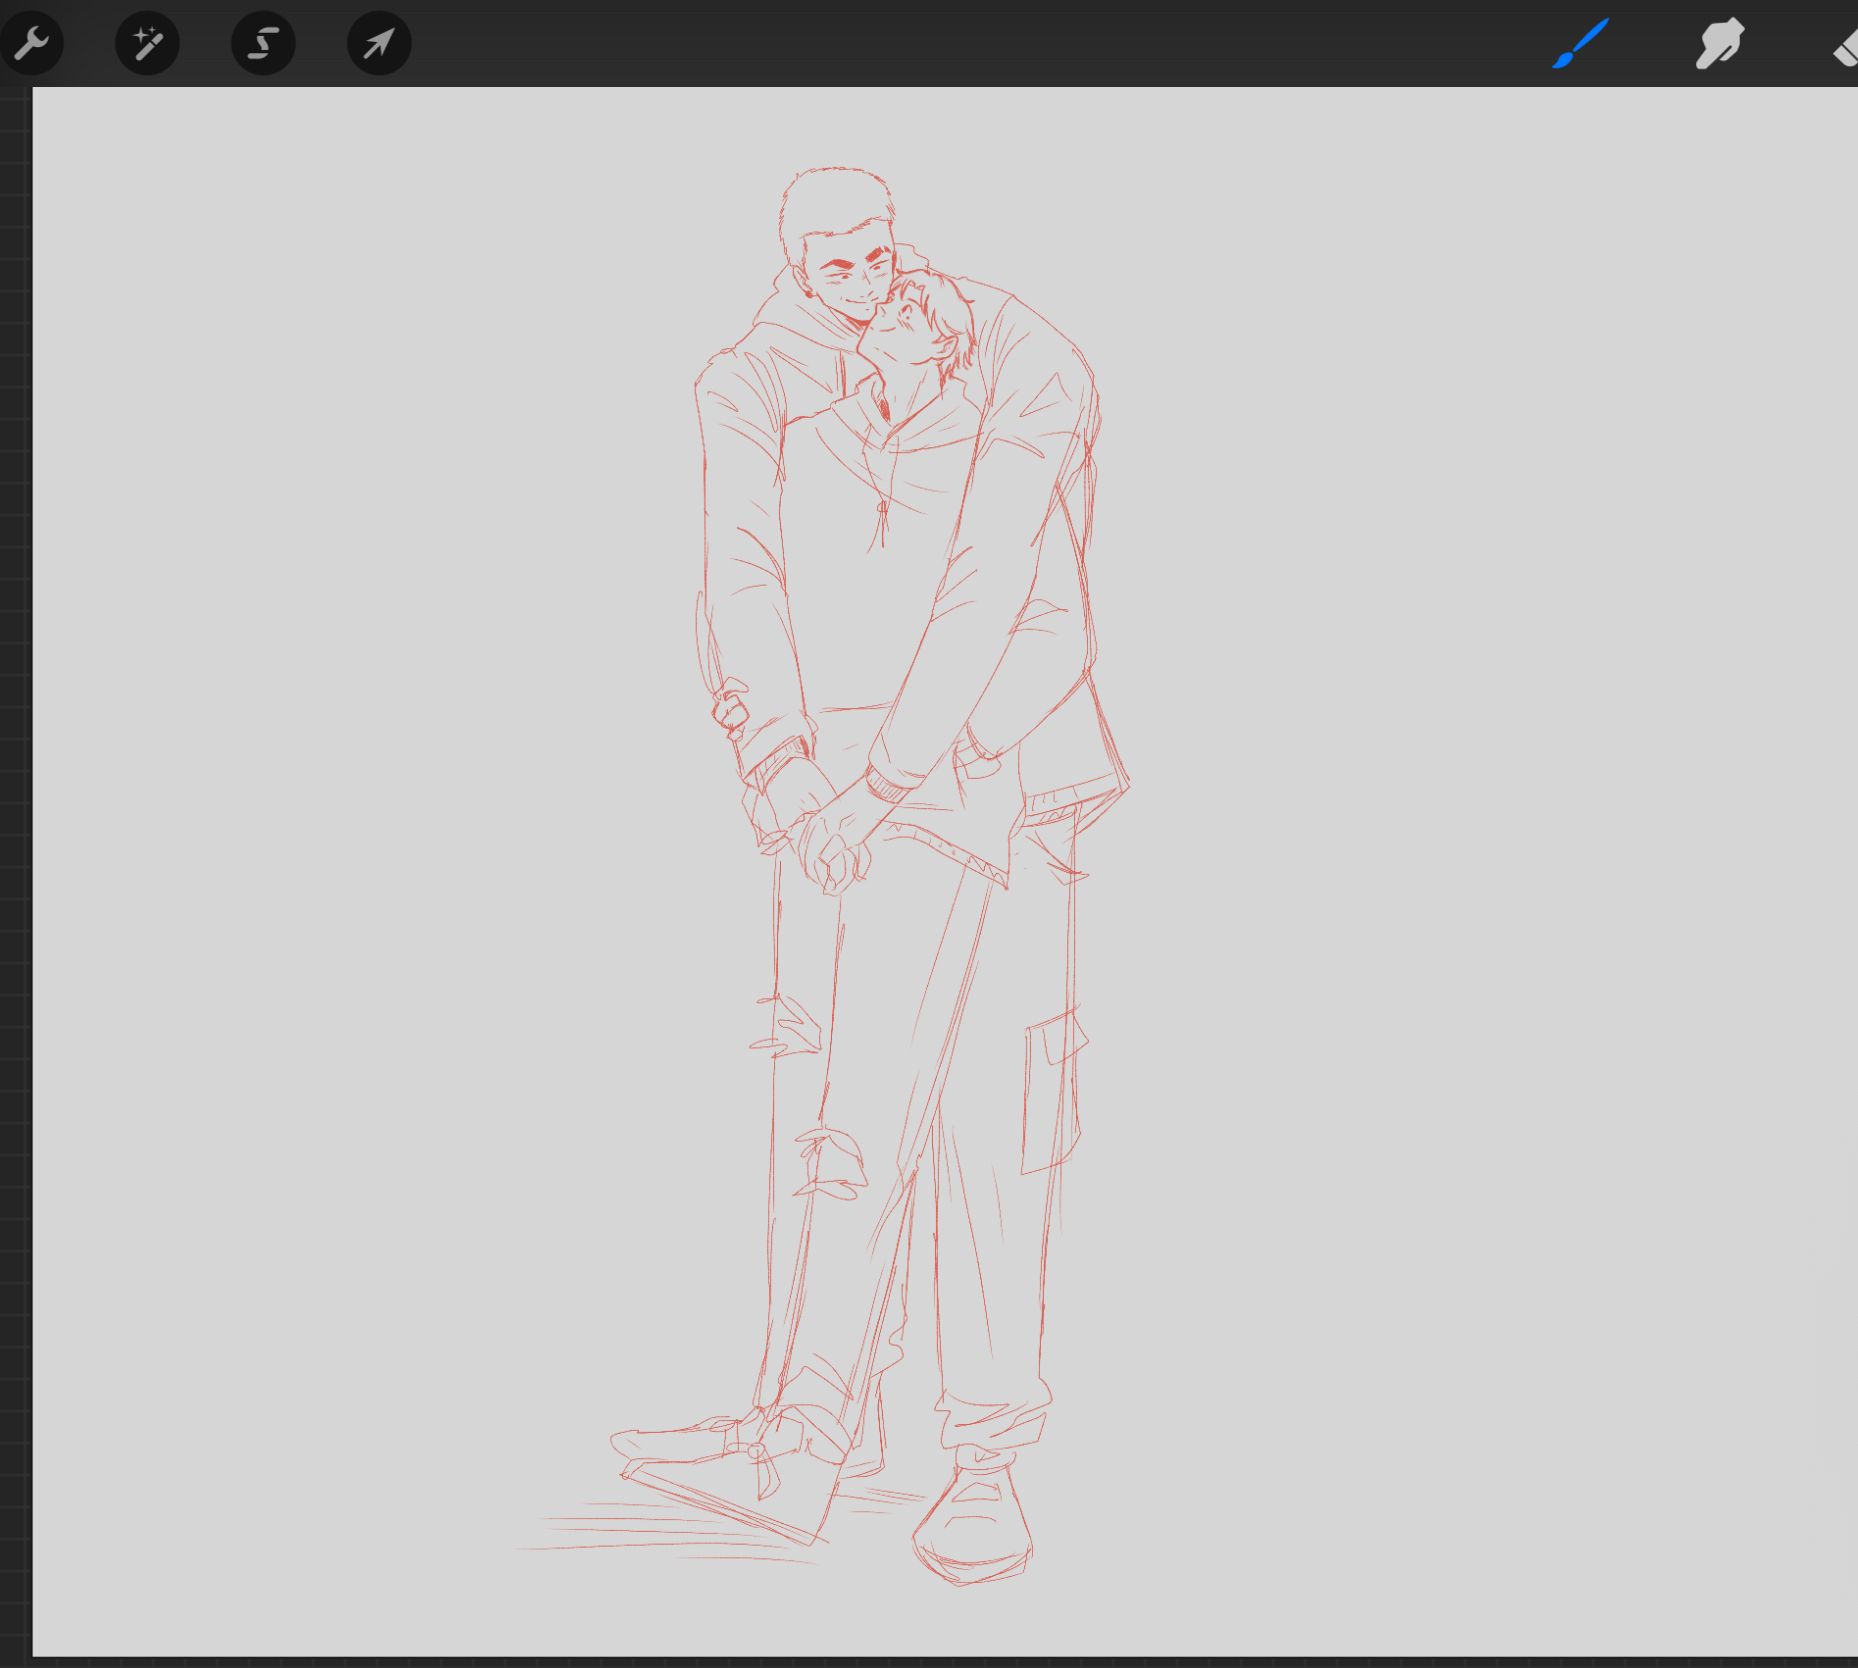The width and height of the screenshot is (1858, 1668).
Task: Activate the Selection tool
Action: [x=263, y=43]
